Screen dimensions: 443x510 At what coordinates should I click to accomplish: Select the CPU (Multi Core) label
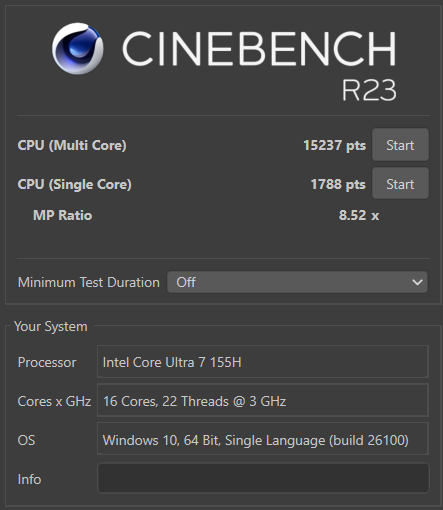(72, 145)
